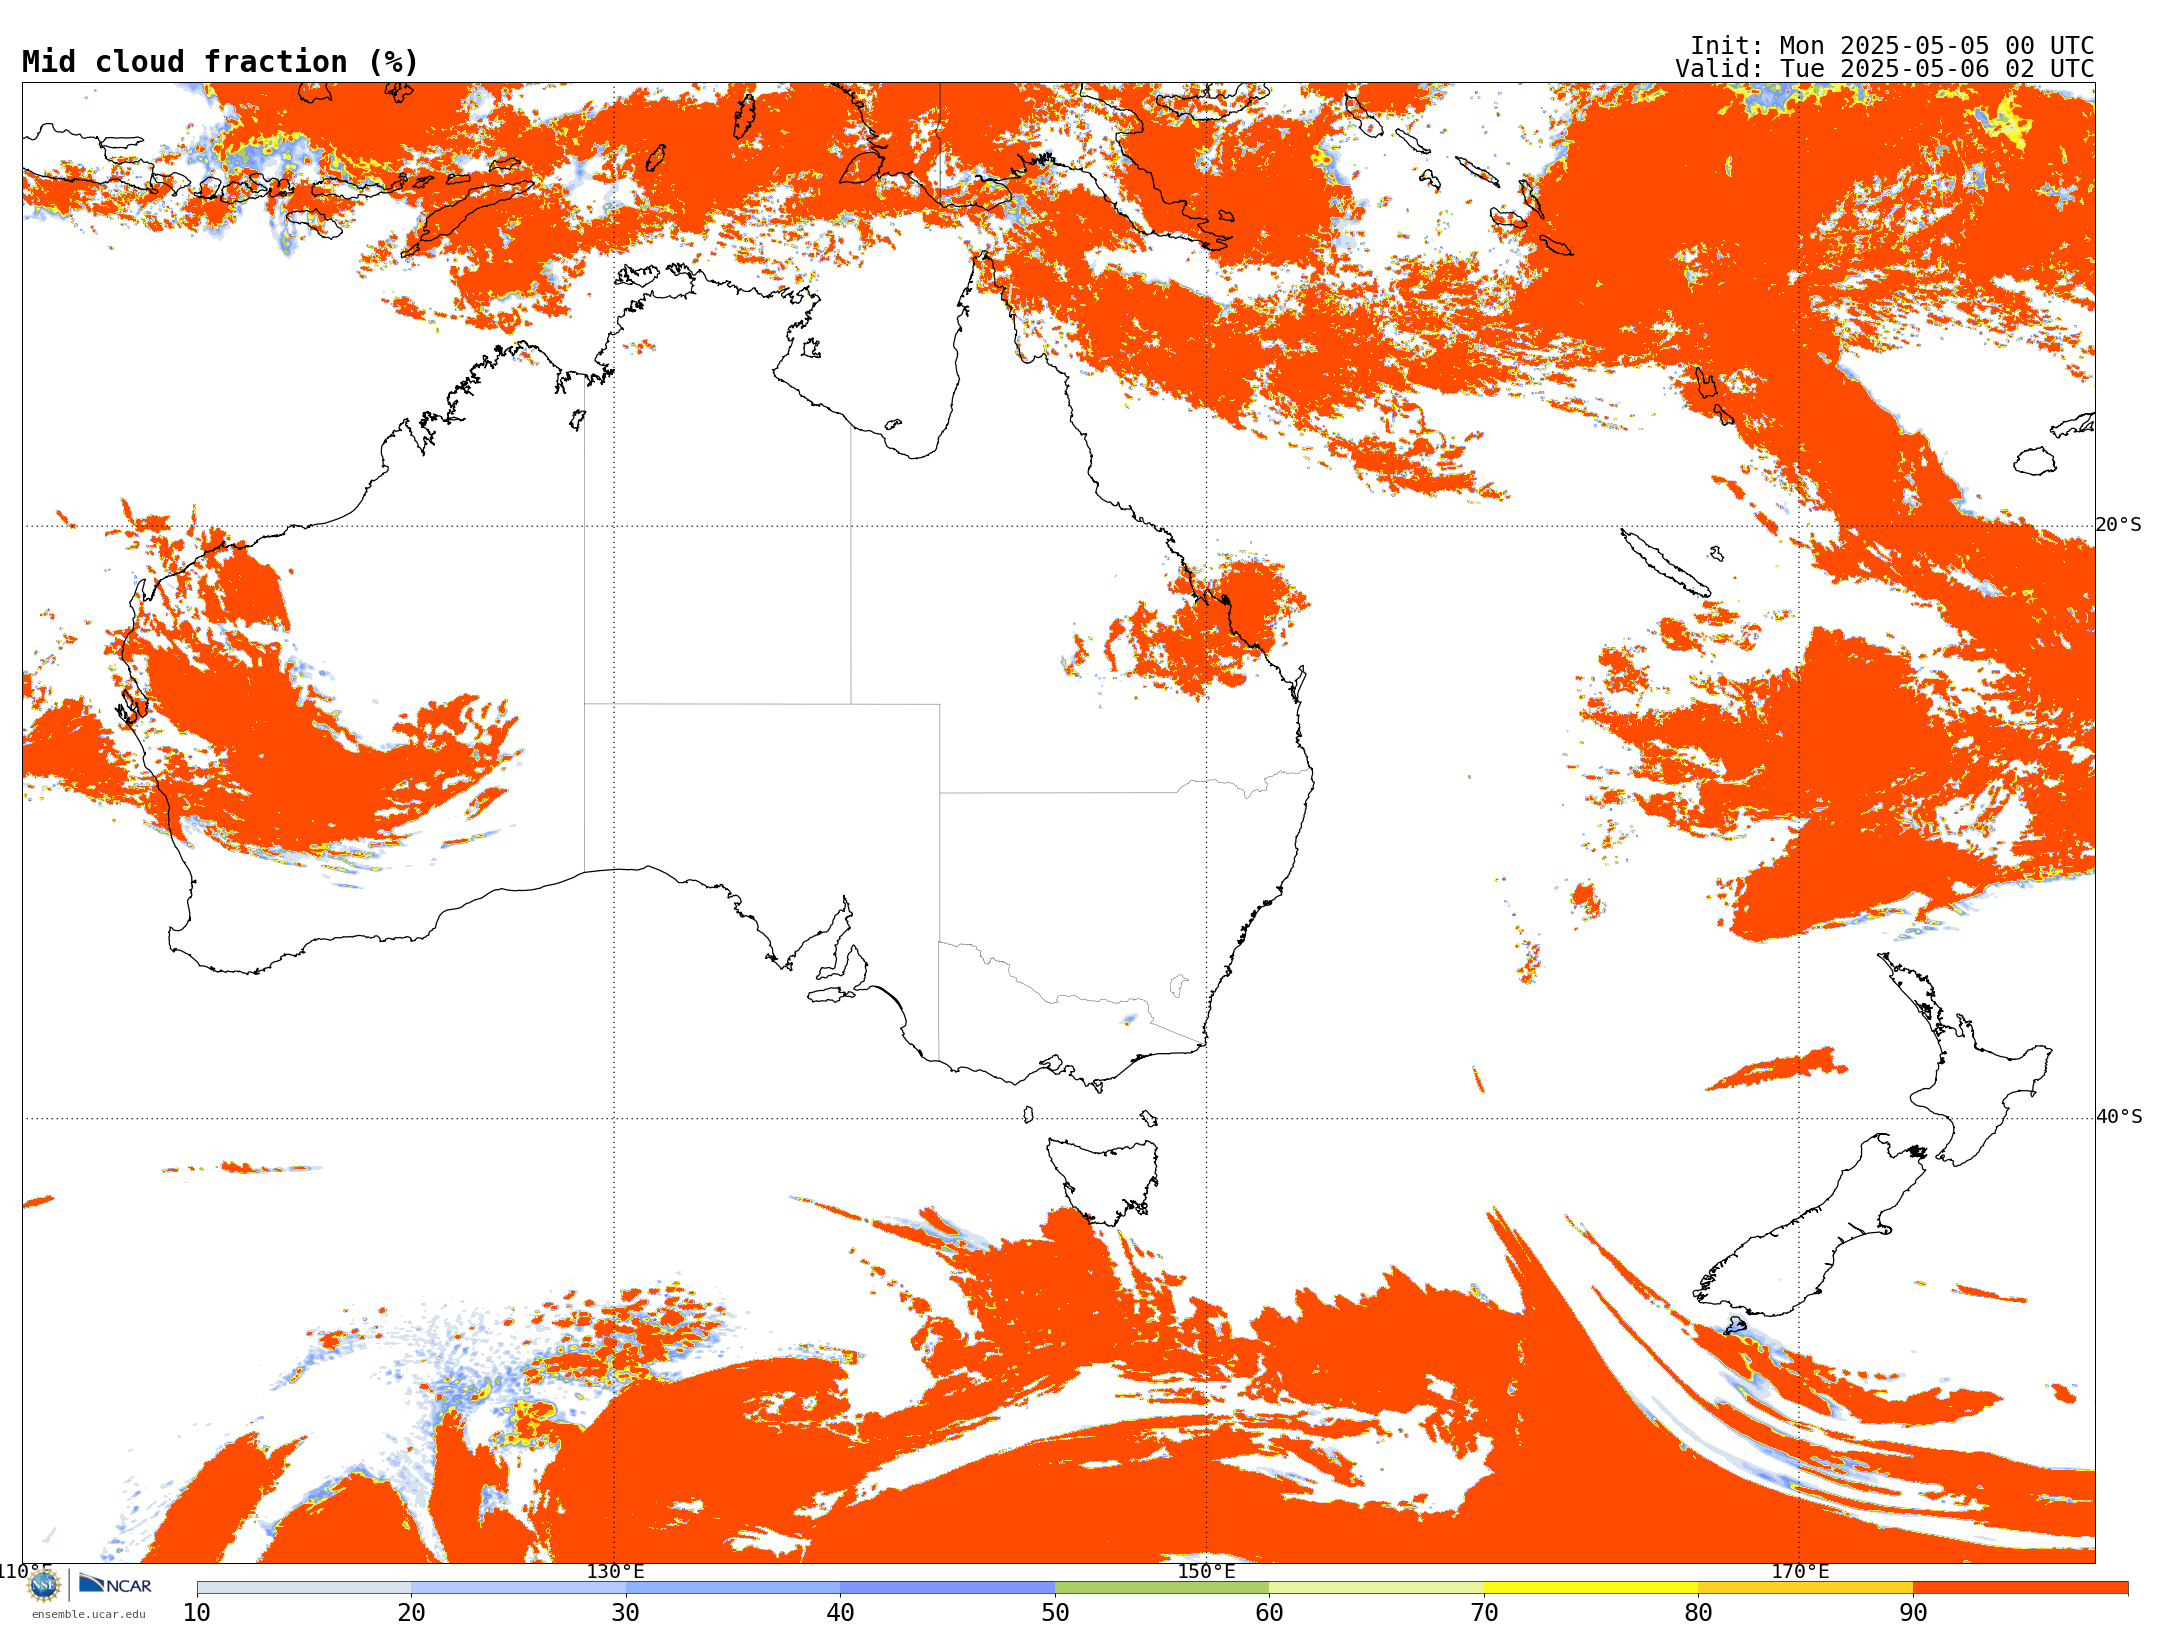Viewport: 2160px width, 1626px height.
Task: Click the colorbar tick label 70
Action: [1484, 1613]
